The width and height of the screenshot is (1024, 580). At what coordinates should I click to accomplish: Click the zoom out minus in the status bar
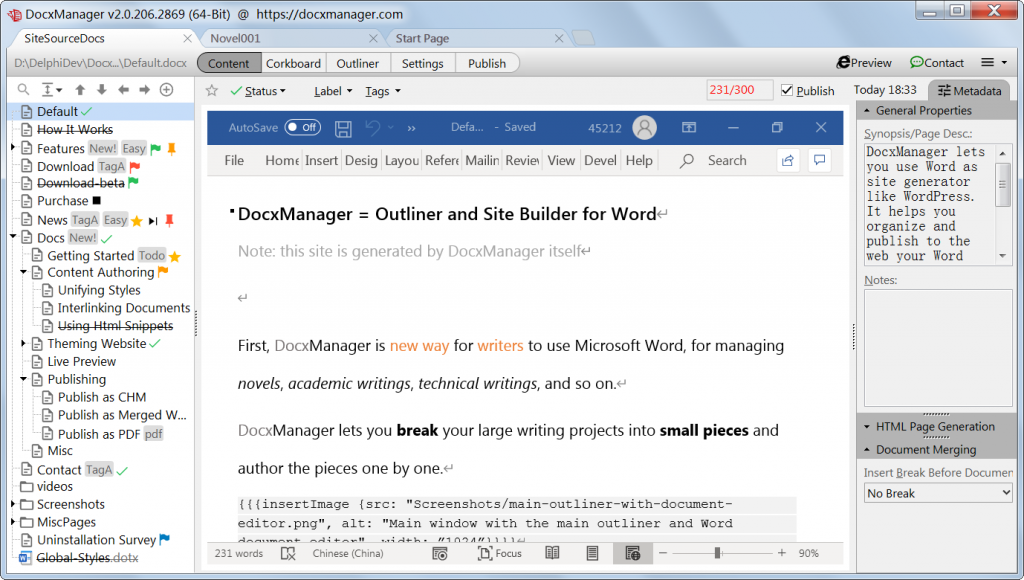663,553
